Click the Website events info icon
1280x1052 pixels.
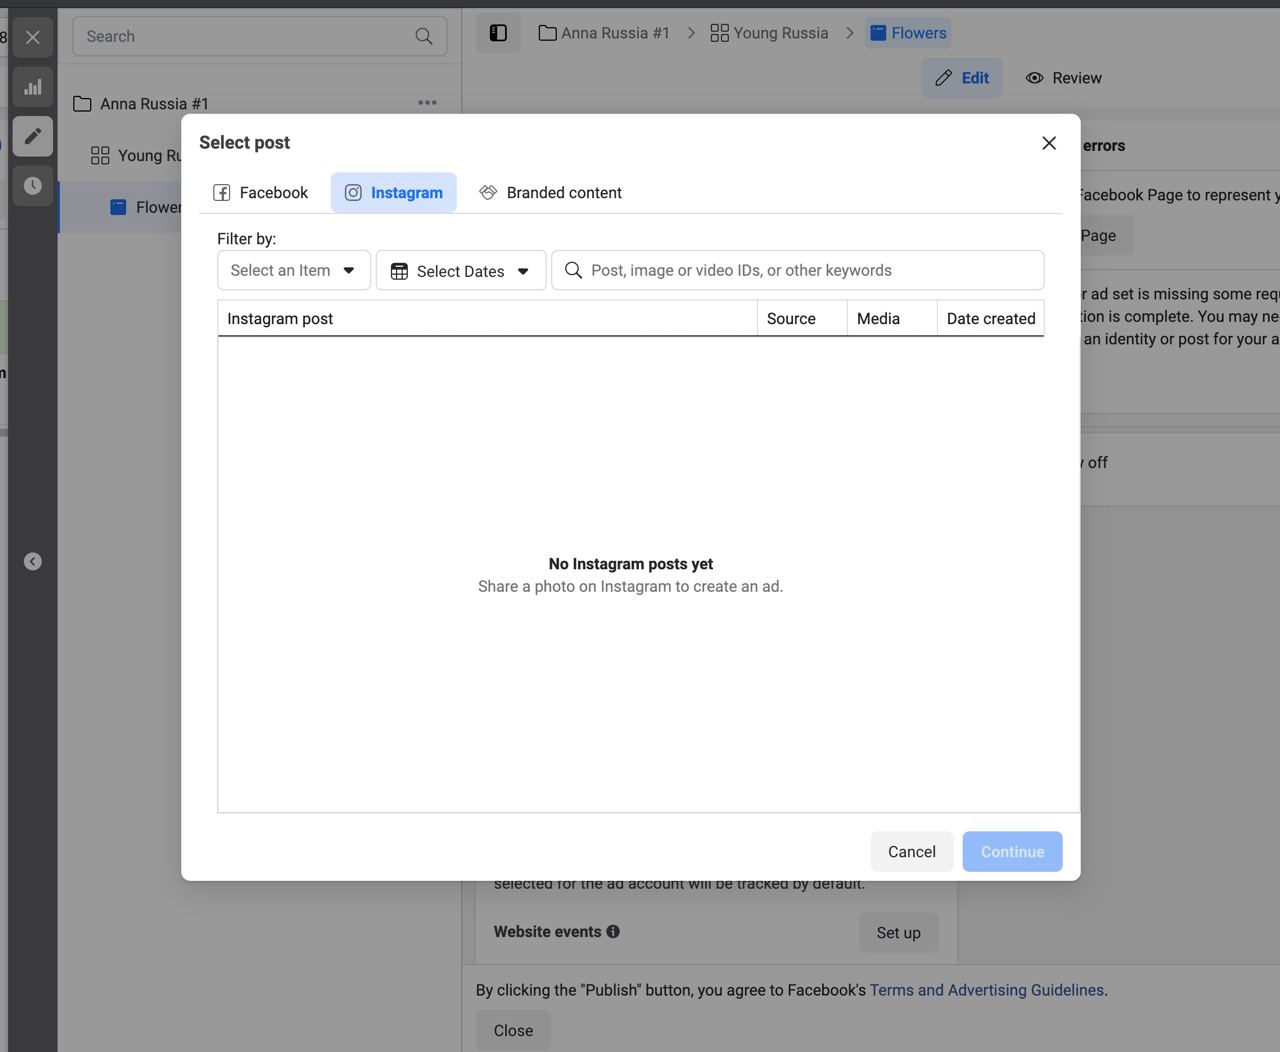click(x=613, y=931)
